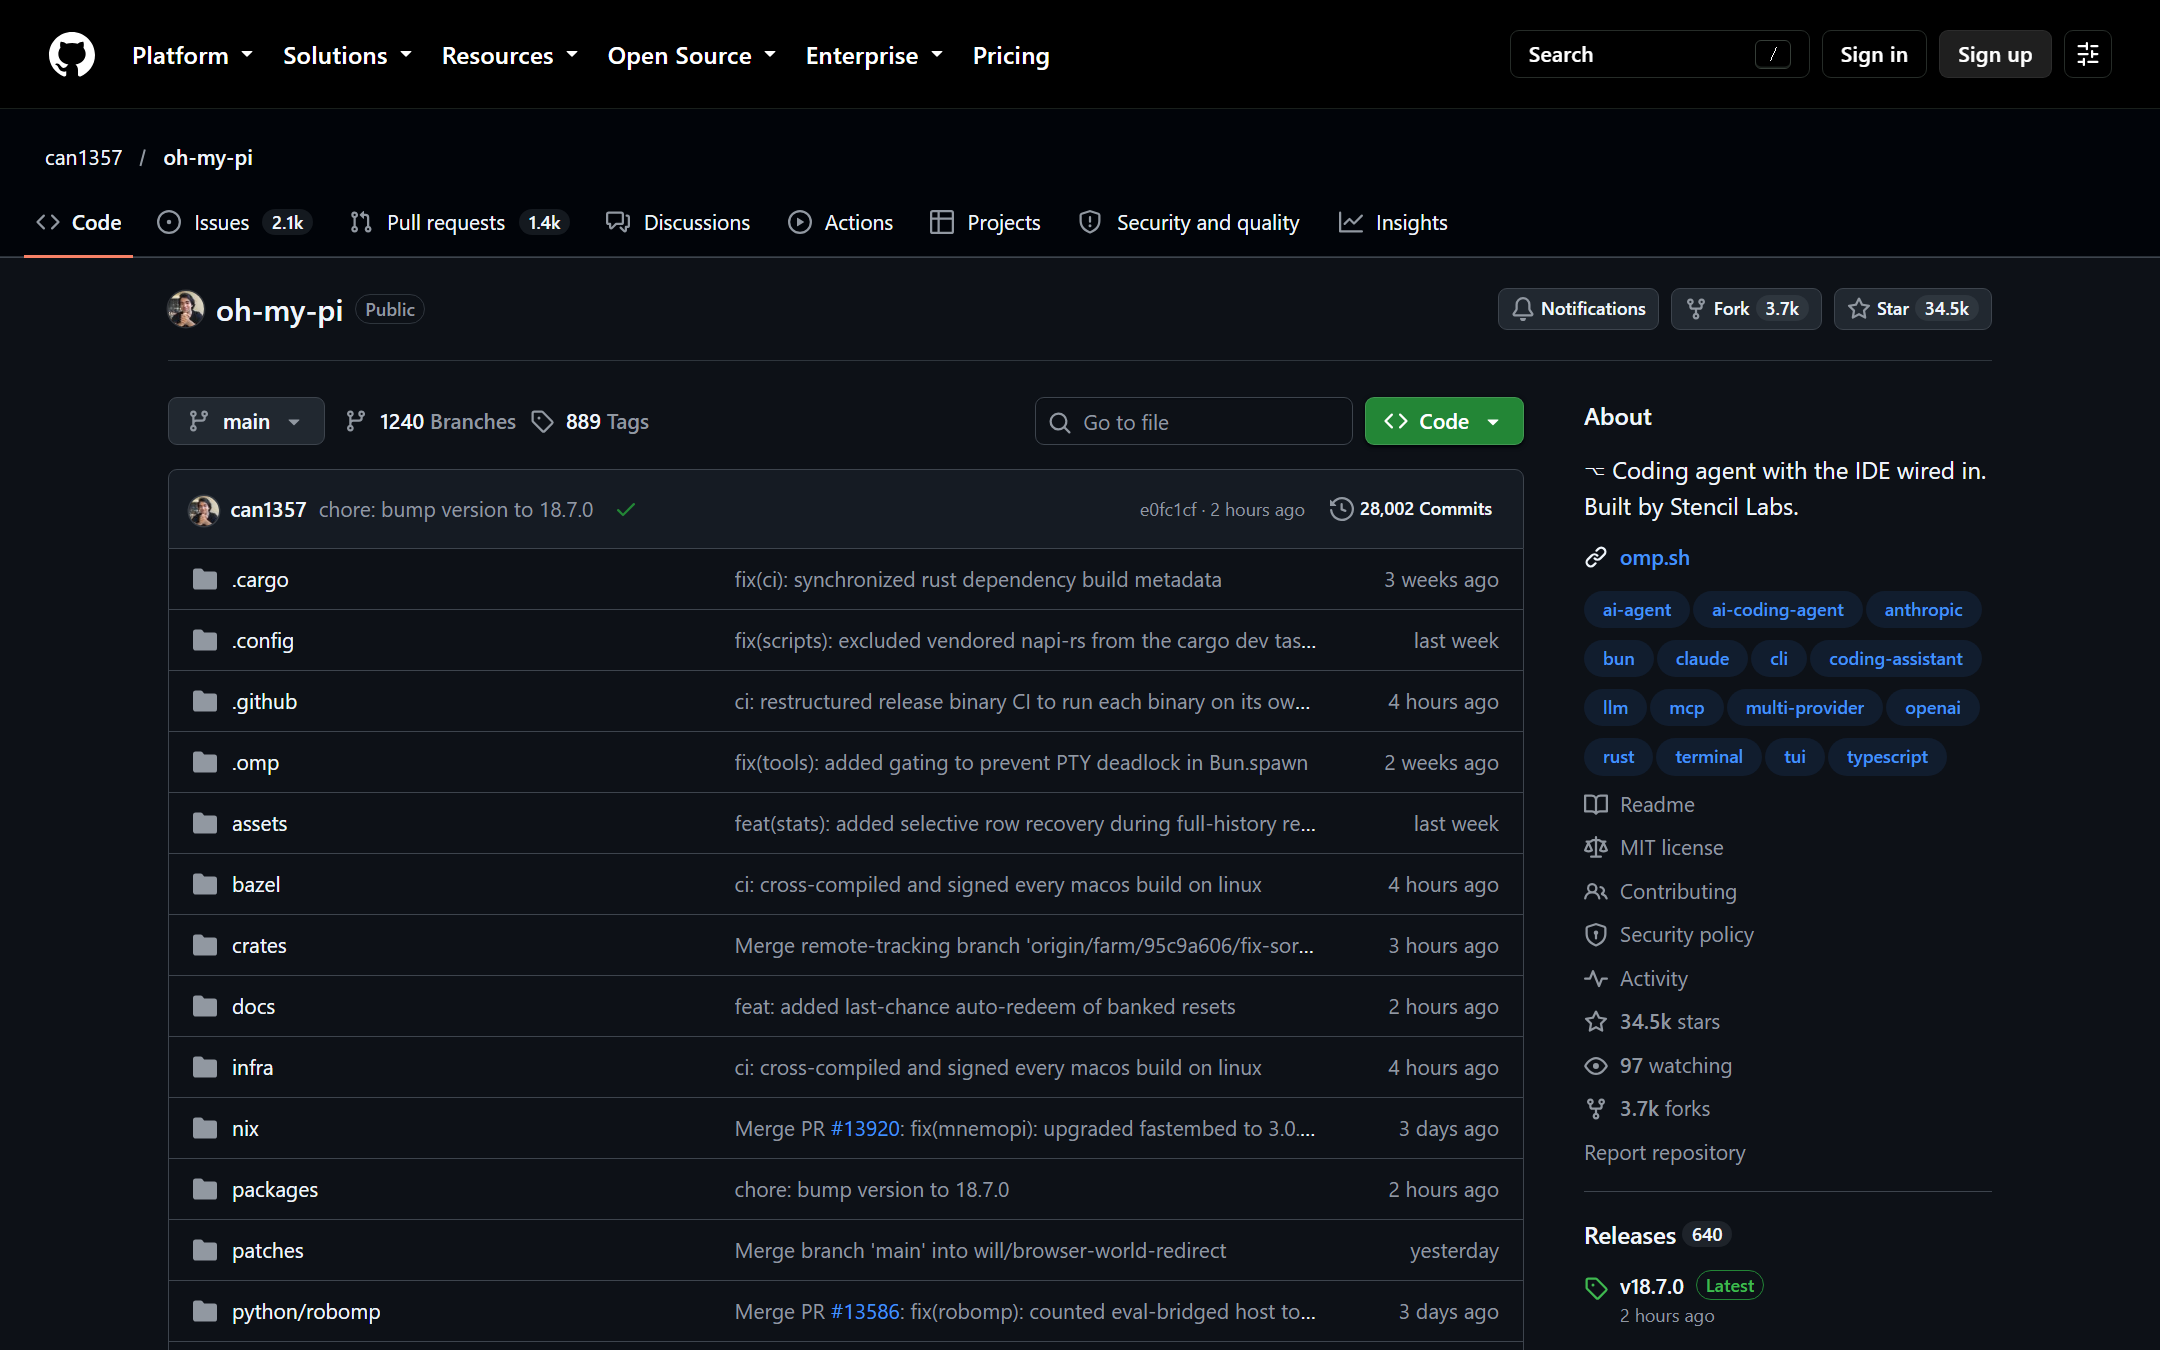
Task: Open the main branch selector dropdown
Action: 246,421
